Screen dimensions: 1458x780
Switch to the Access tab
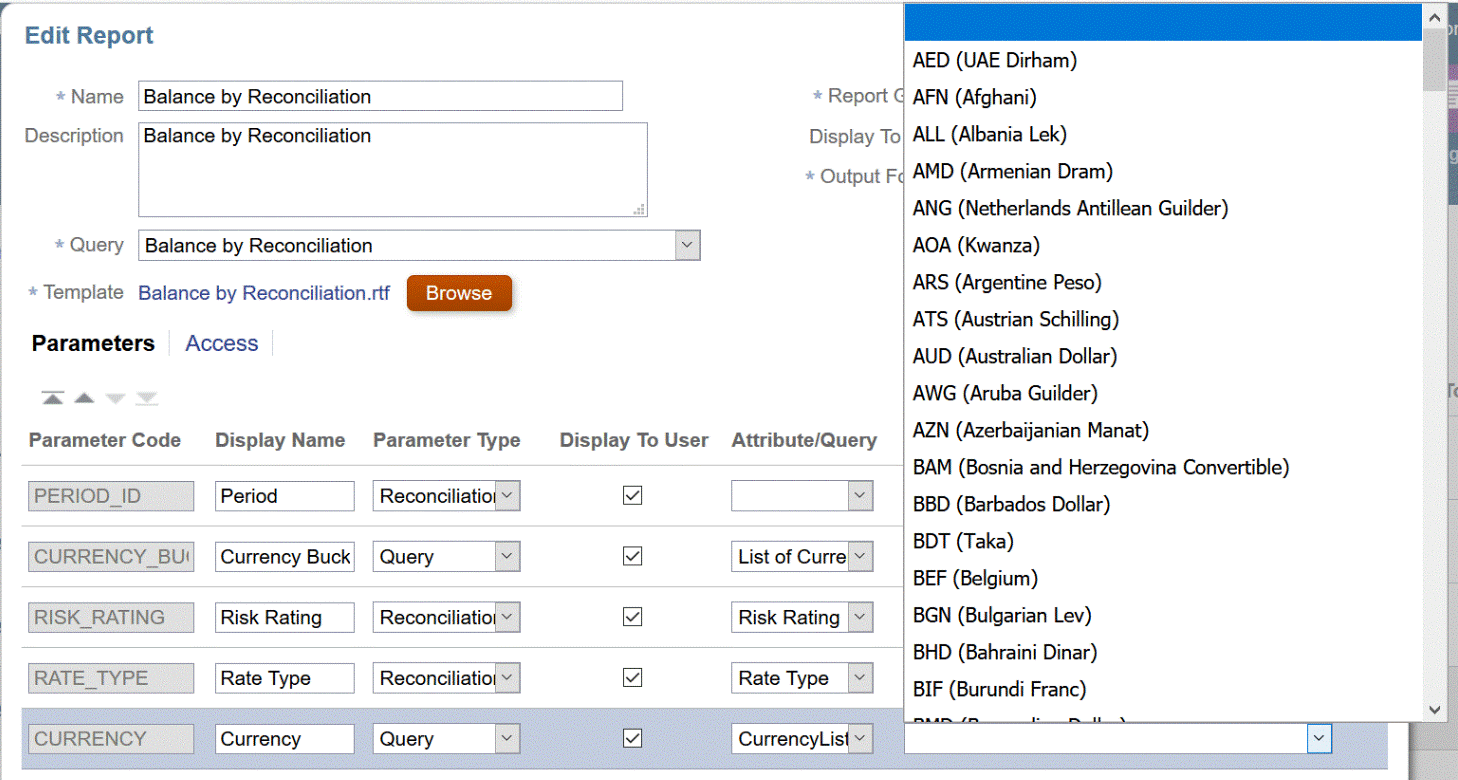point(221,343)
